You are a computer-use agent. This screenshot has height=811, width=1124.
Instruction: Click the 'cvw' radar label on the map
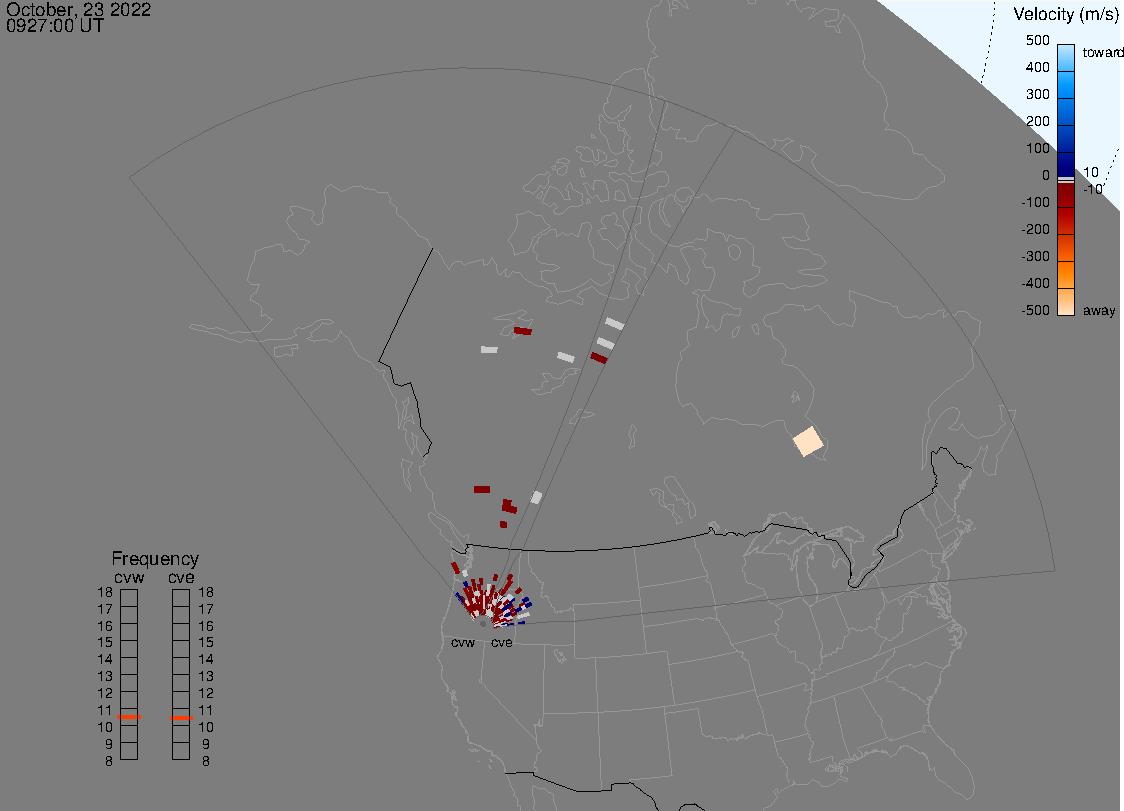(x=463, y=642)
